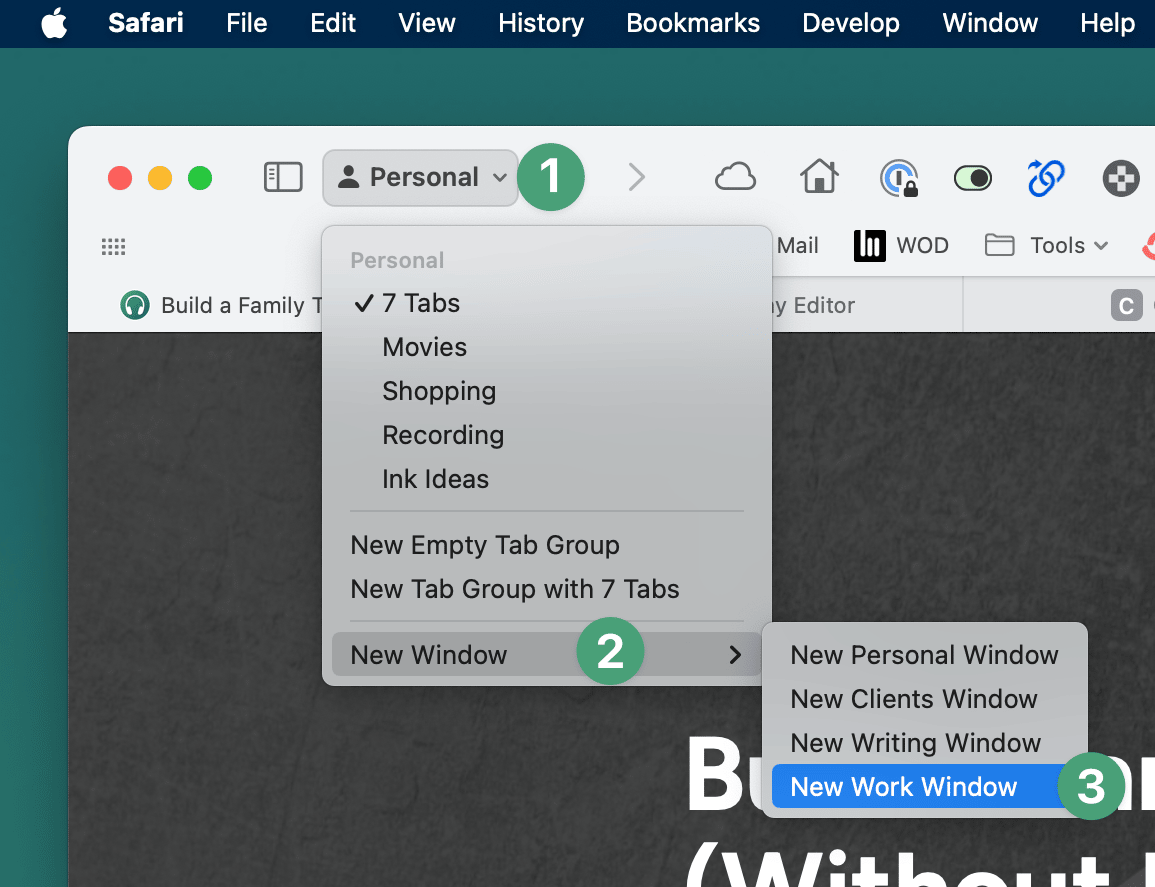Open the Apple menu
The width and height of the screenshot is (1155, 887).
click(55, 23)
